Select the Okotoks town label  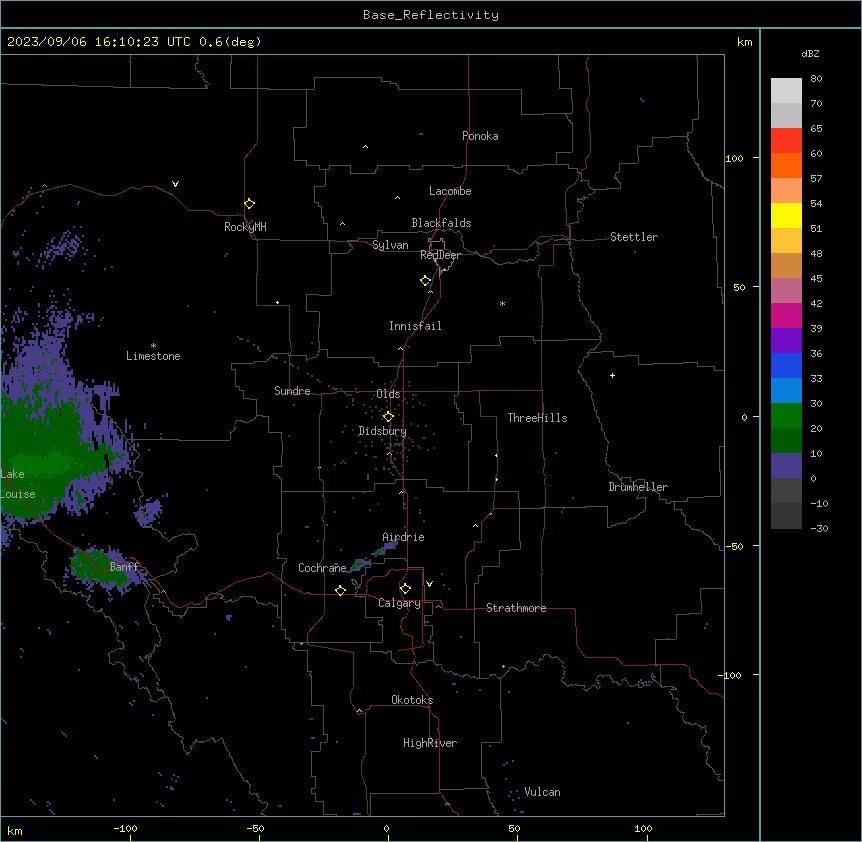click(412, 700)
